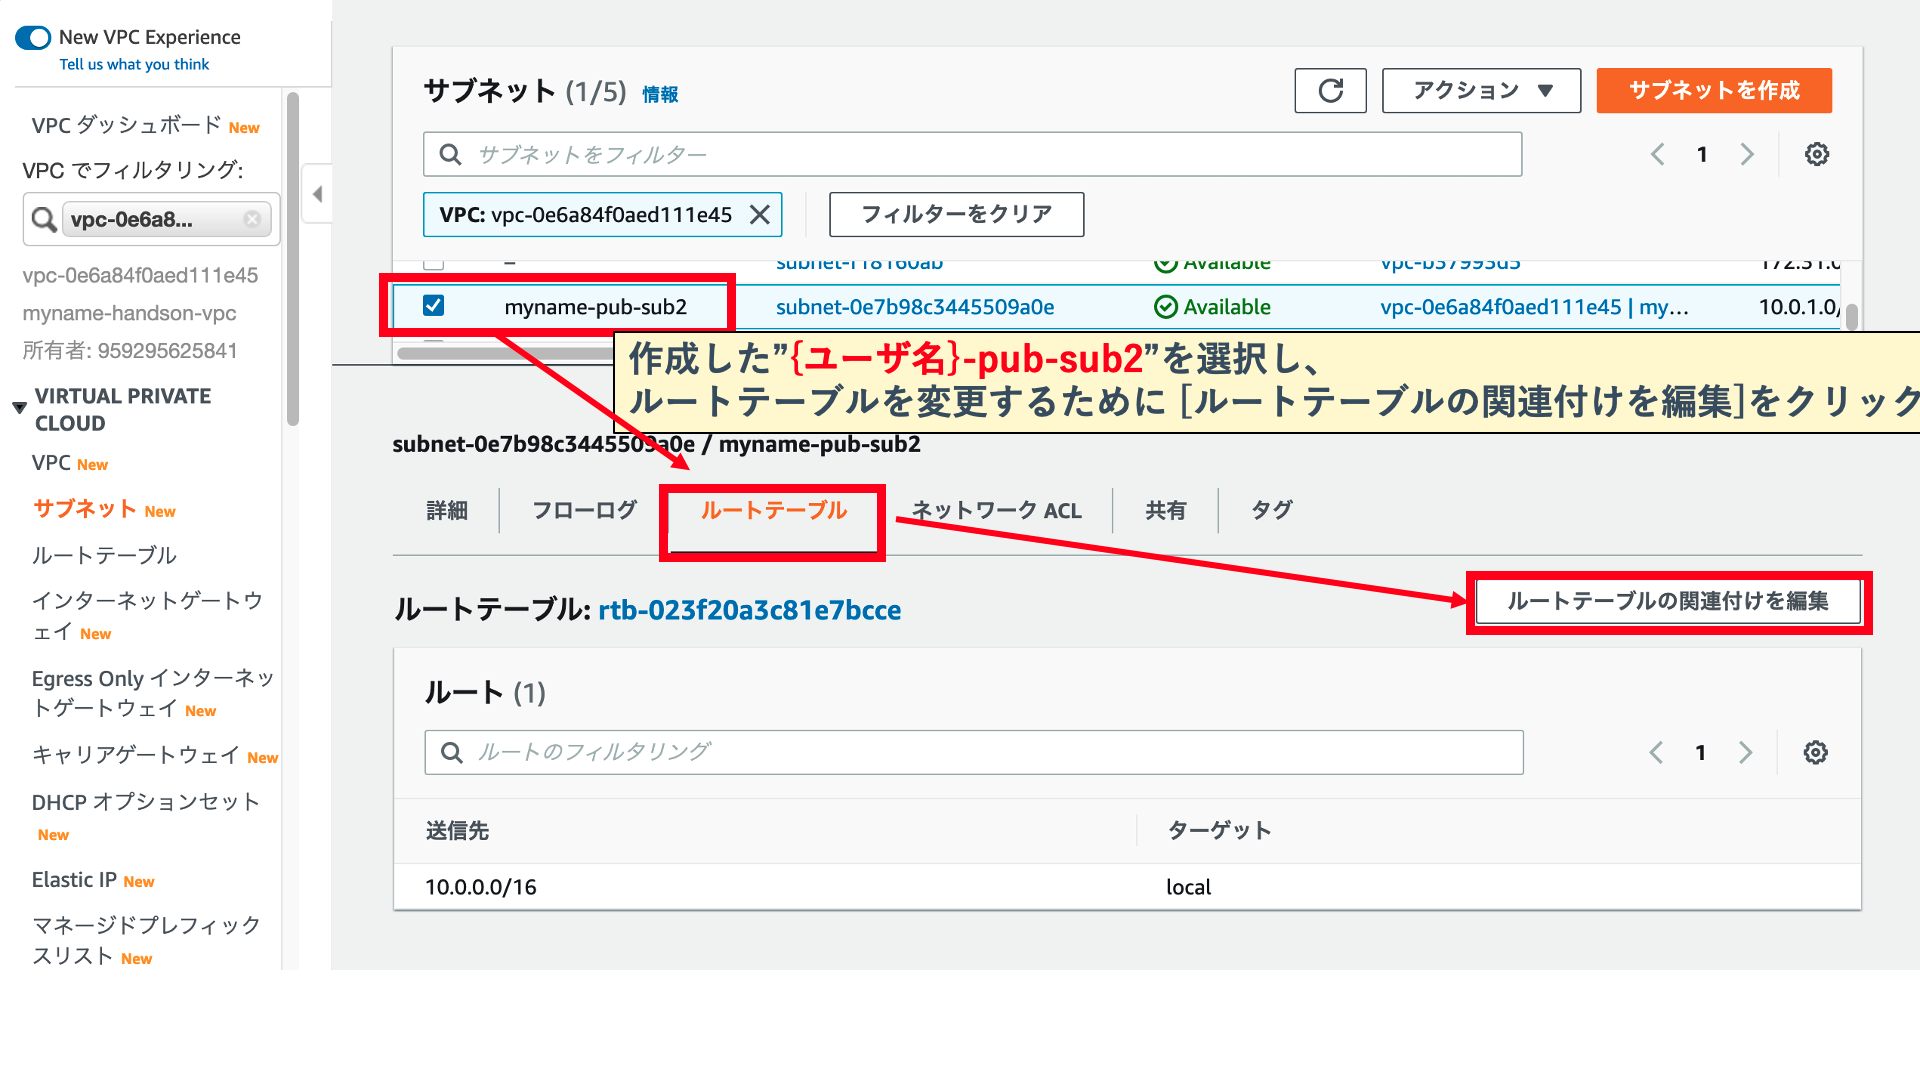Screen dimensions: 1920x1080
Task: Open Egress Only インターネットゲートウェイ item
Action: click(152, 693)
